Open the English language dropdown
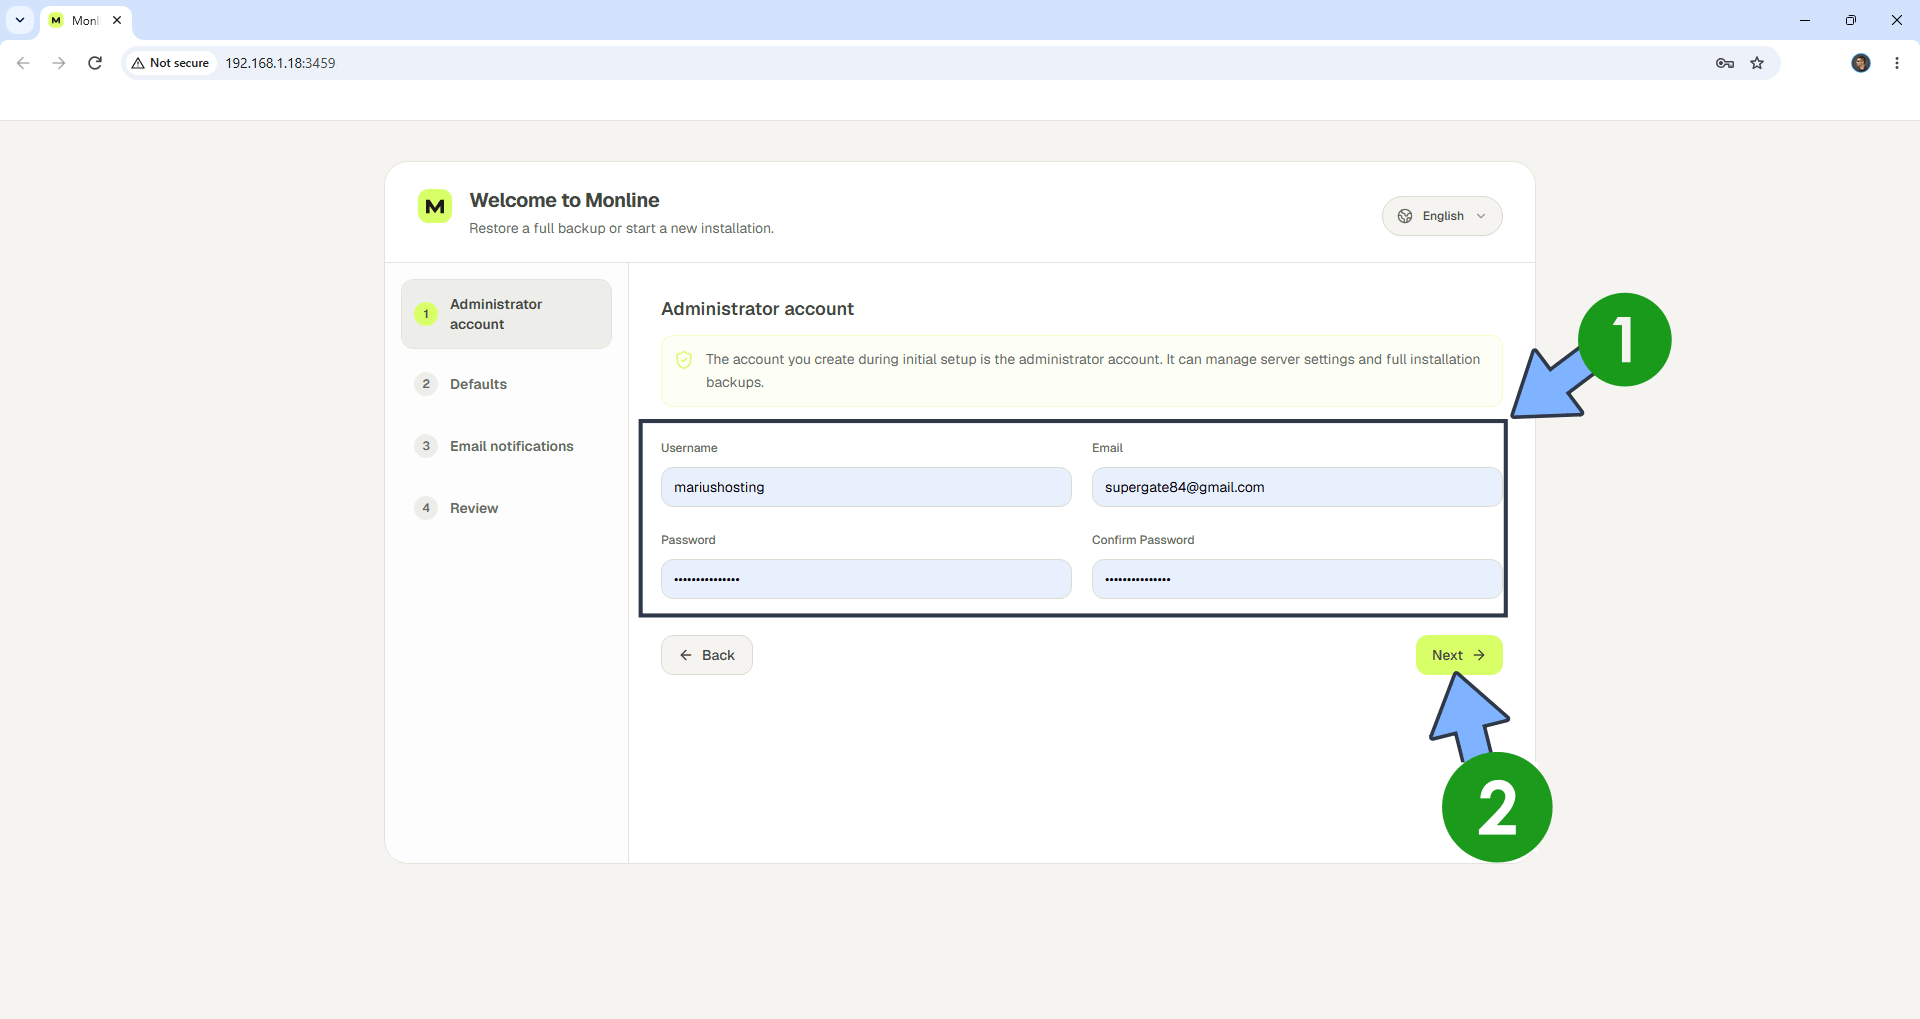Viewport: 1920px width, 1019px height. coord(1442,216)
